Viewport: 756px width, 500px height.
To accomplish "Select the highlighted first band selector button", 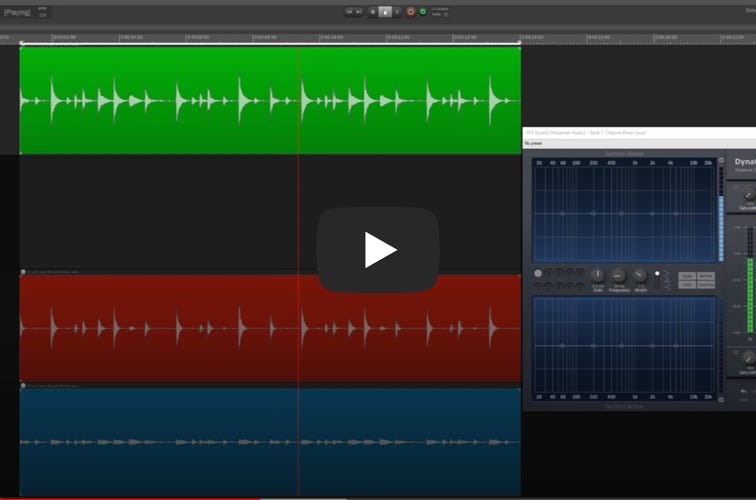I will point(538,273).
